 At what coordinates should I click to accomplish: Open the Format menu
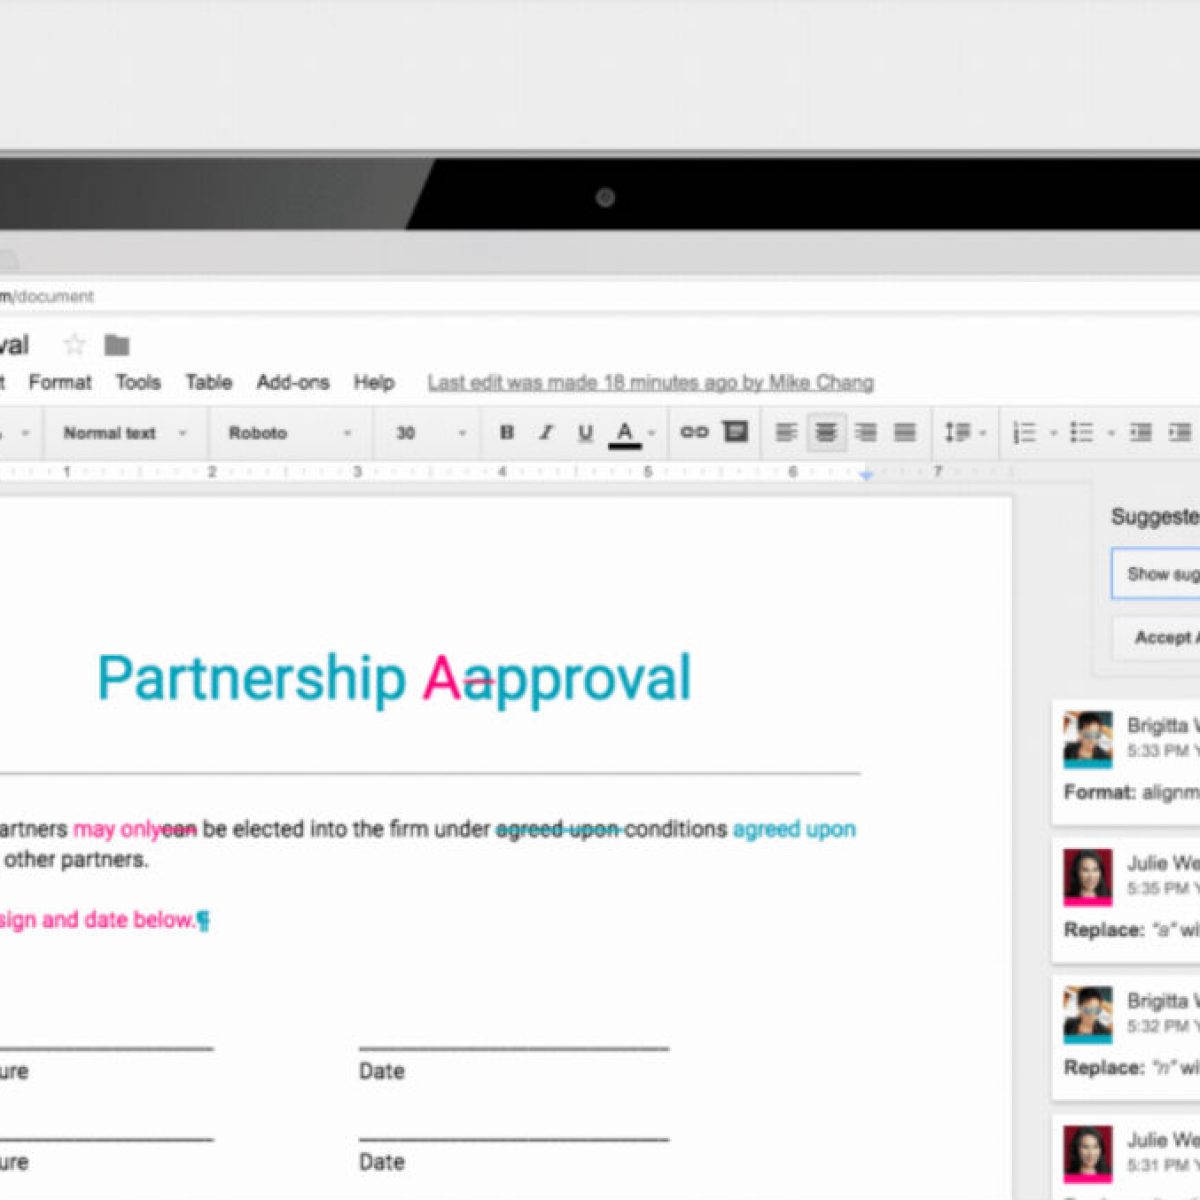click(60, 382)
